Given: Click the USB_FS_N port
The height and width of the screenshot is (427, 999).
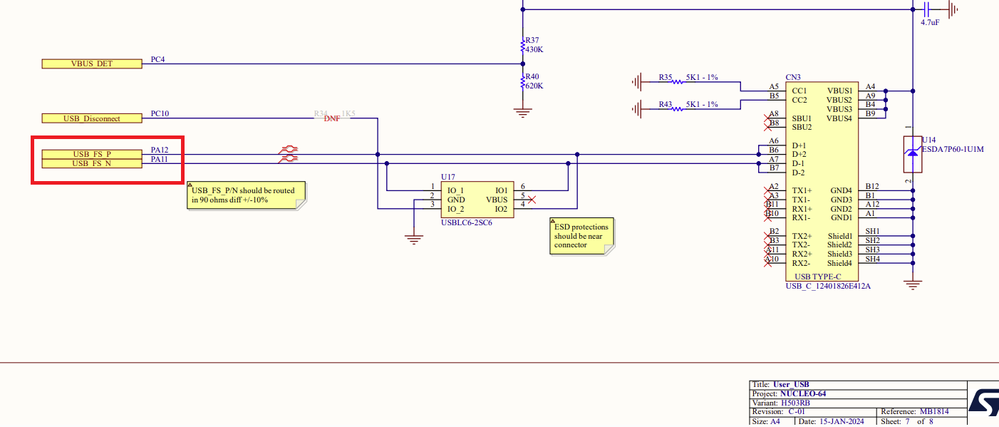Looking at the screenshot, I should pos(92,164).
